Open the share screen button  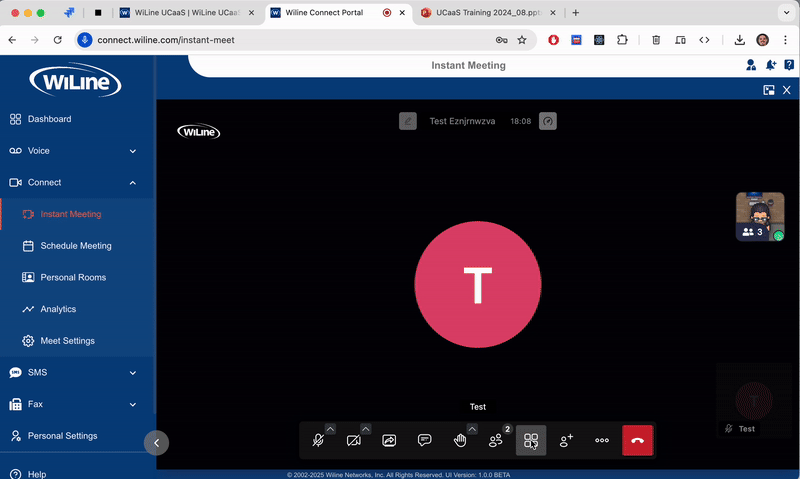[x=389, y=440]
